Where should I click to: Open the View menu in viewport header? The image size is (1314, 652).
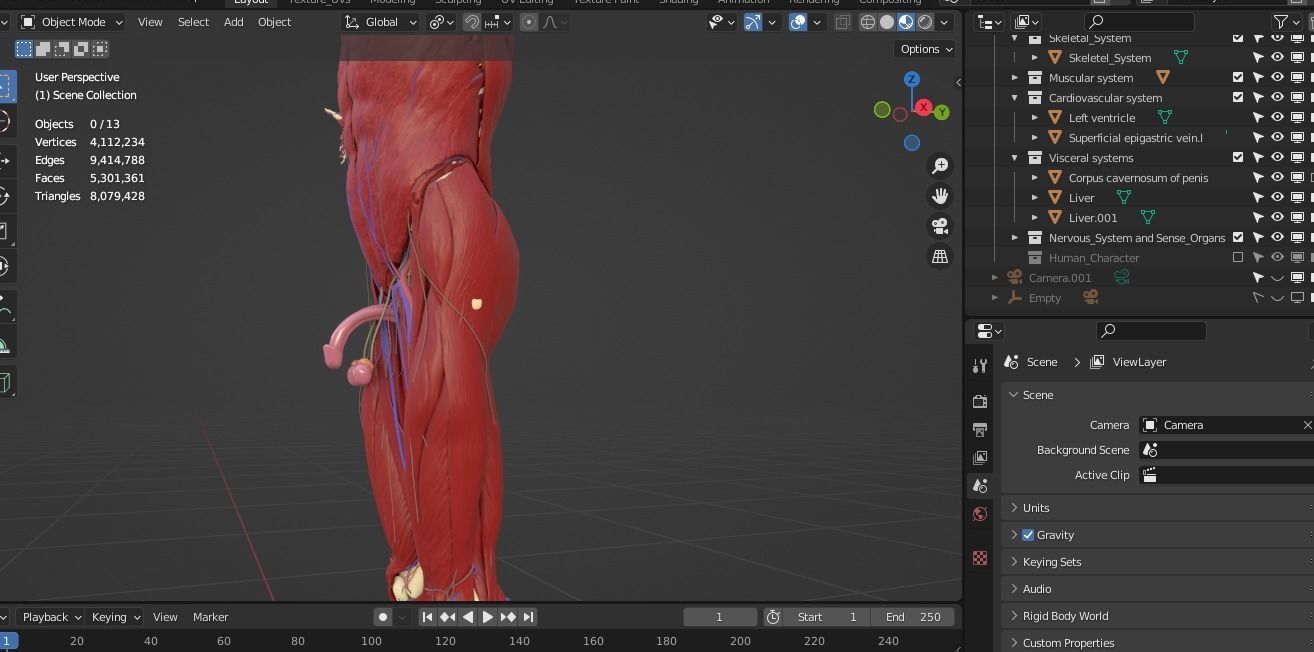[150, 22]
